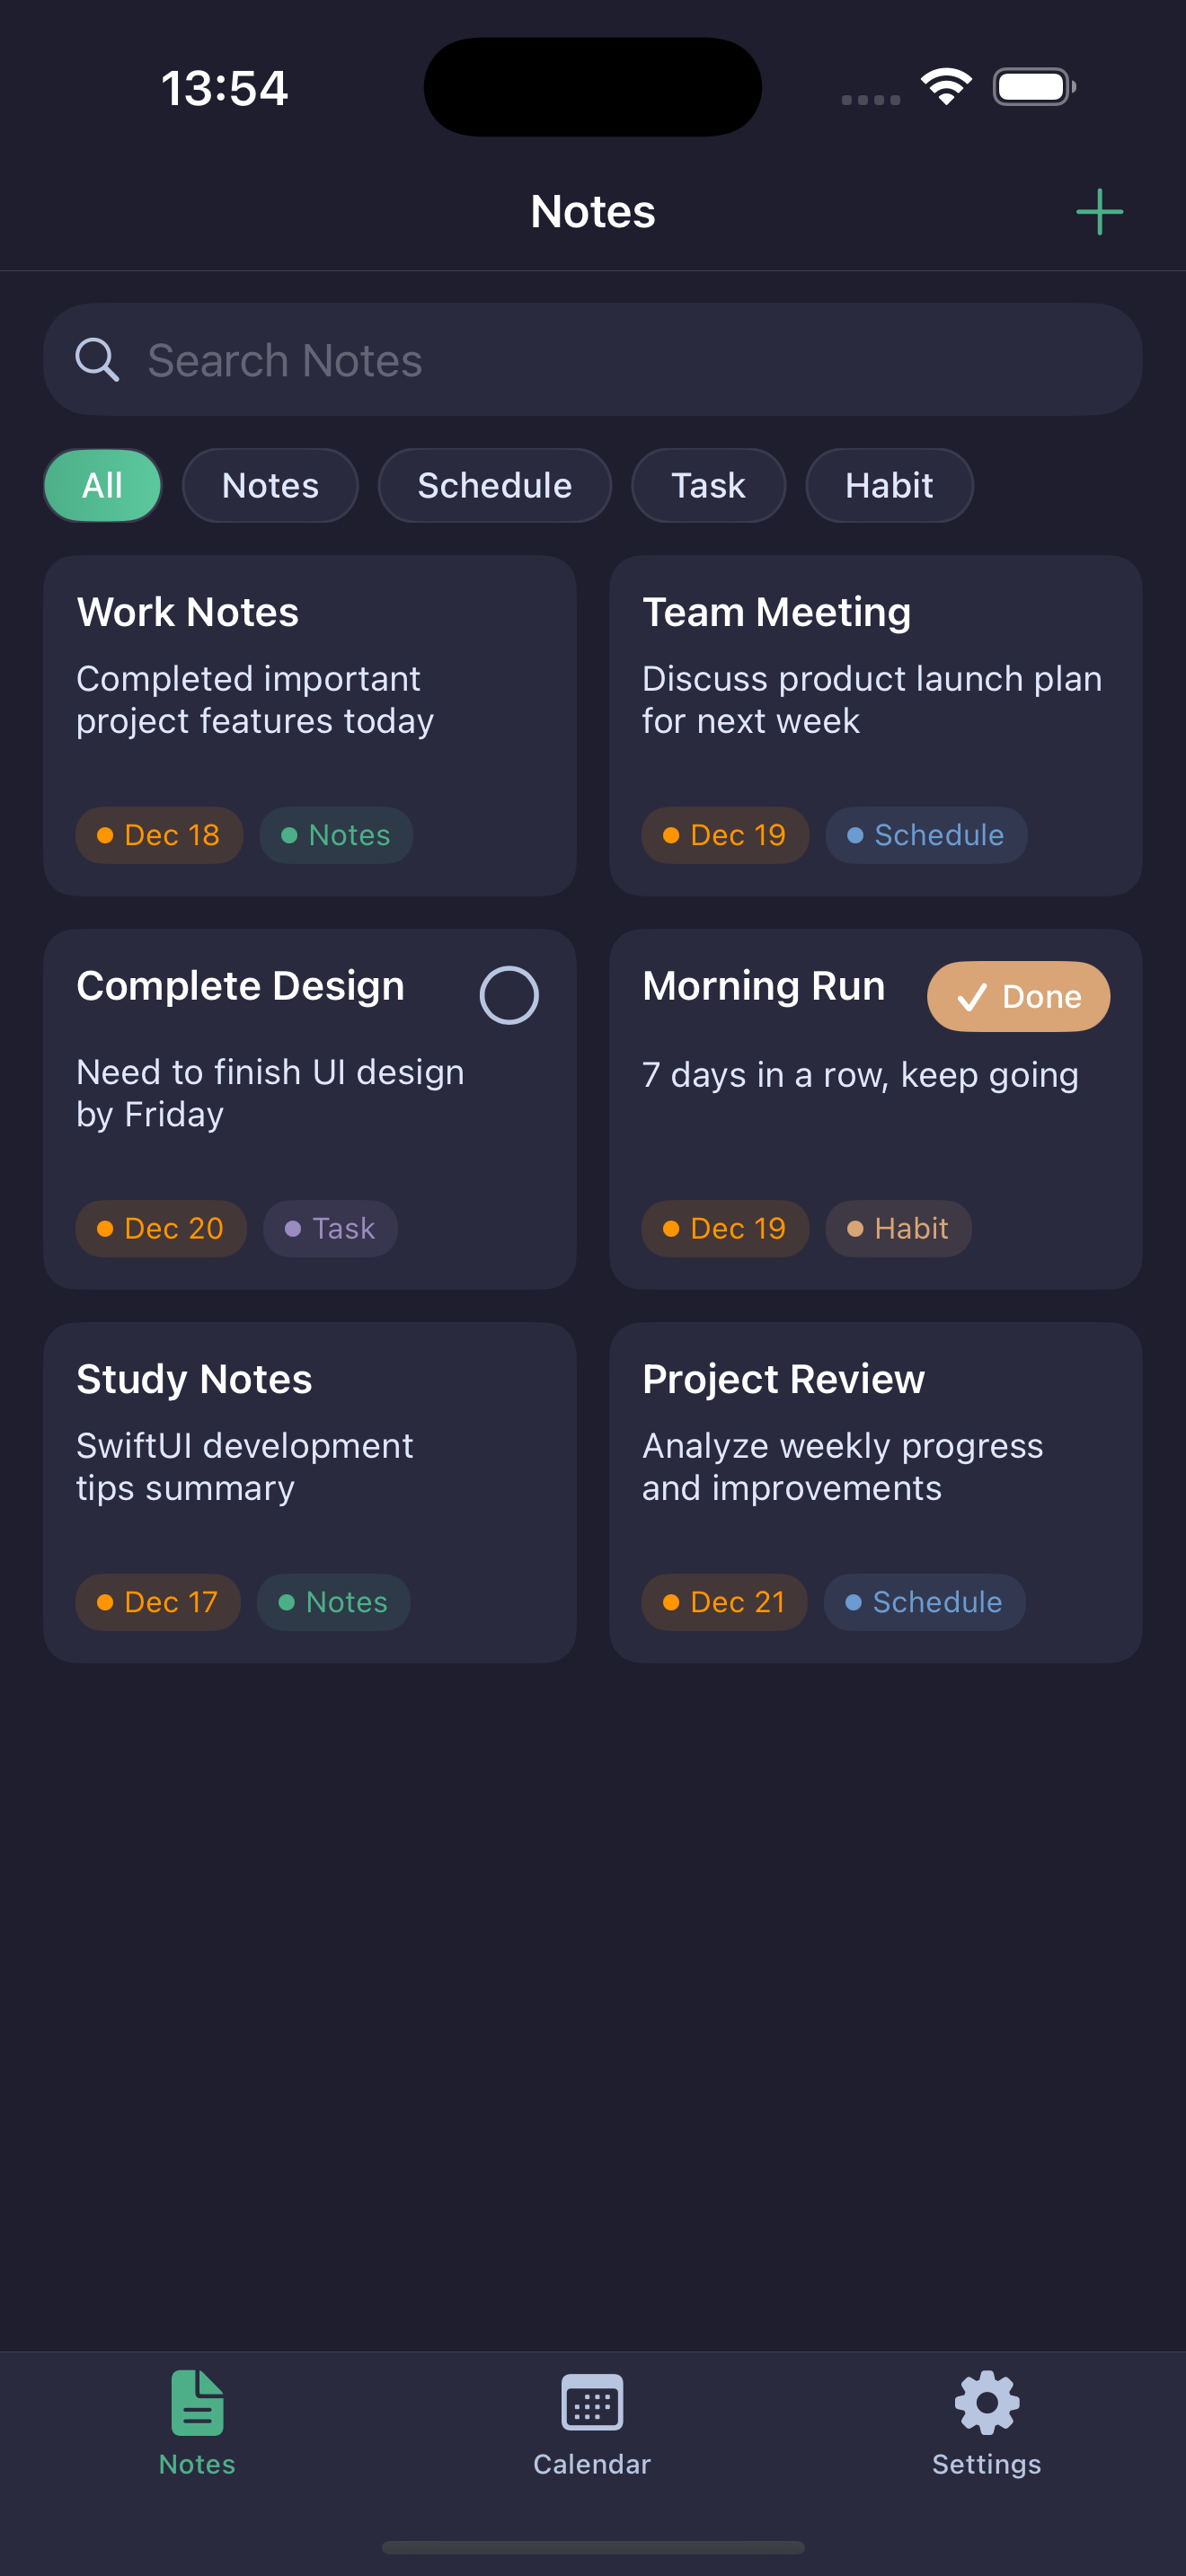The height and width of the screenshot is (2576, 1186).
Task: Click the Dec 20 date tag
Action: click(x=161, y=1229)
